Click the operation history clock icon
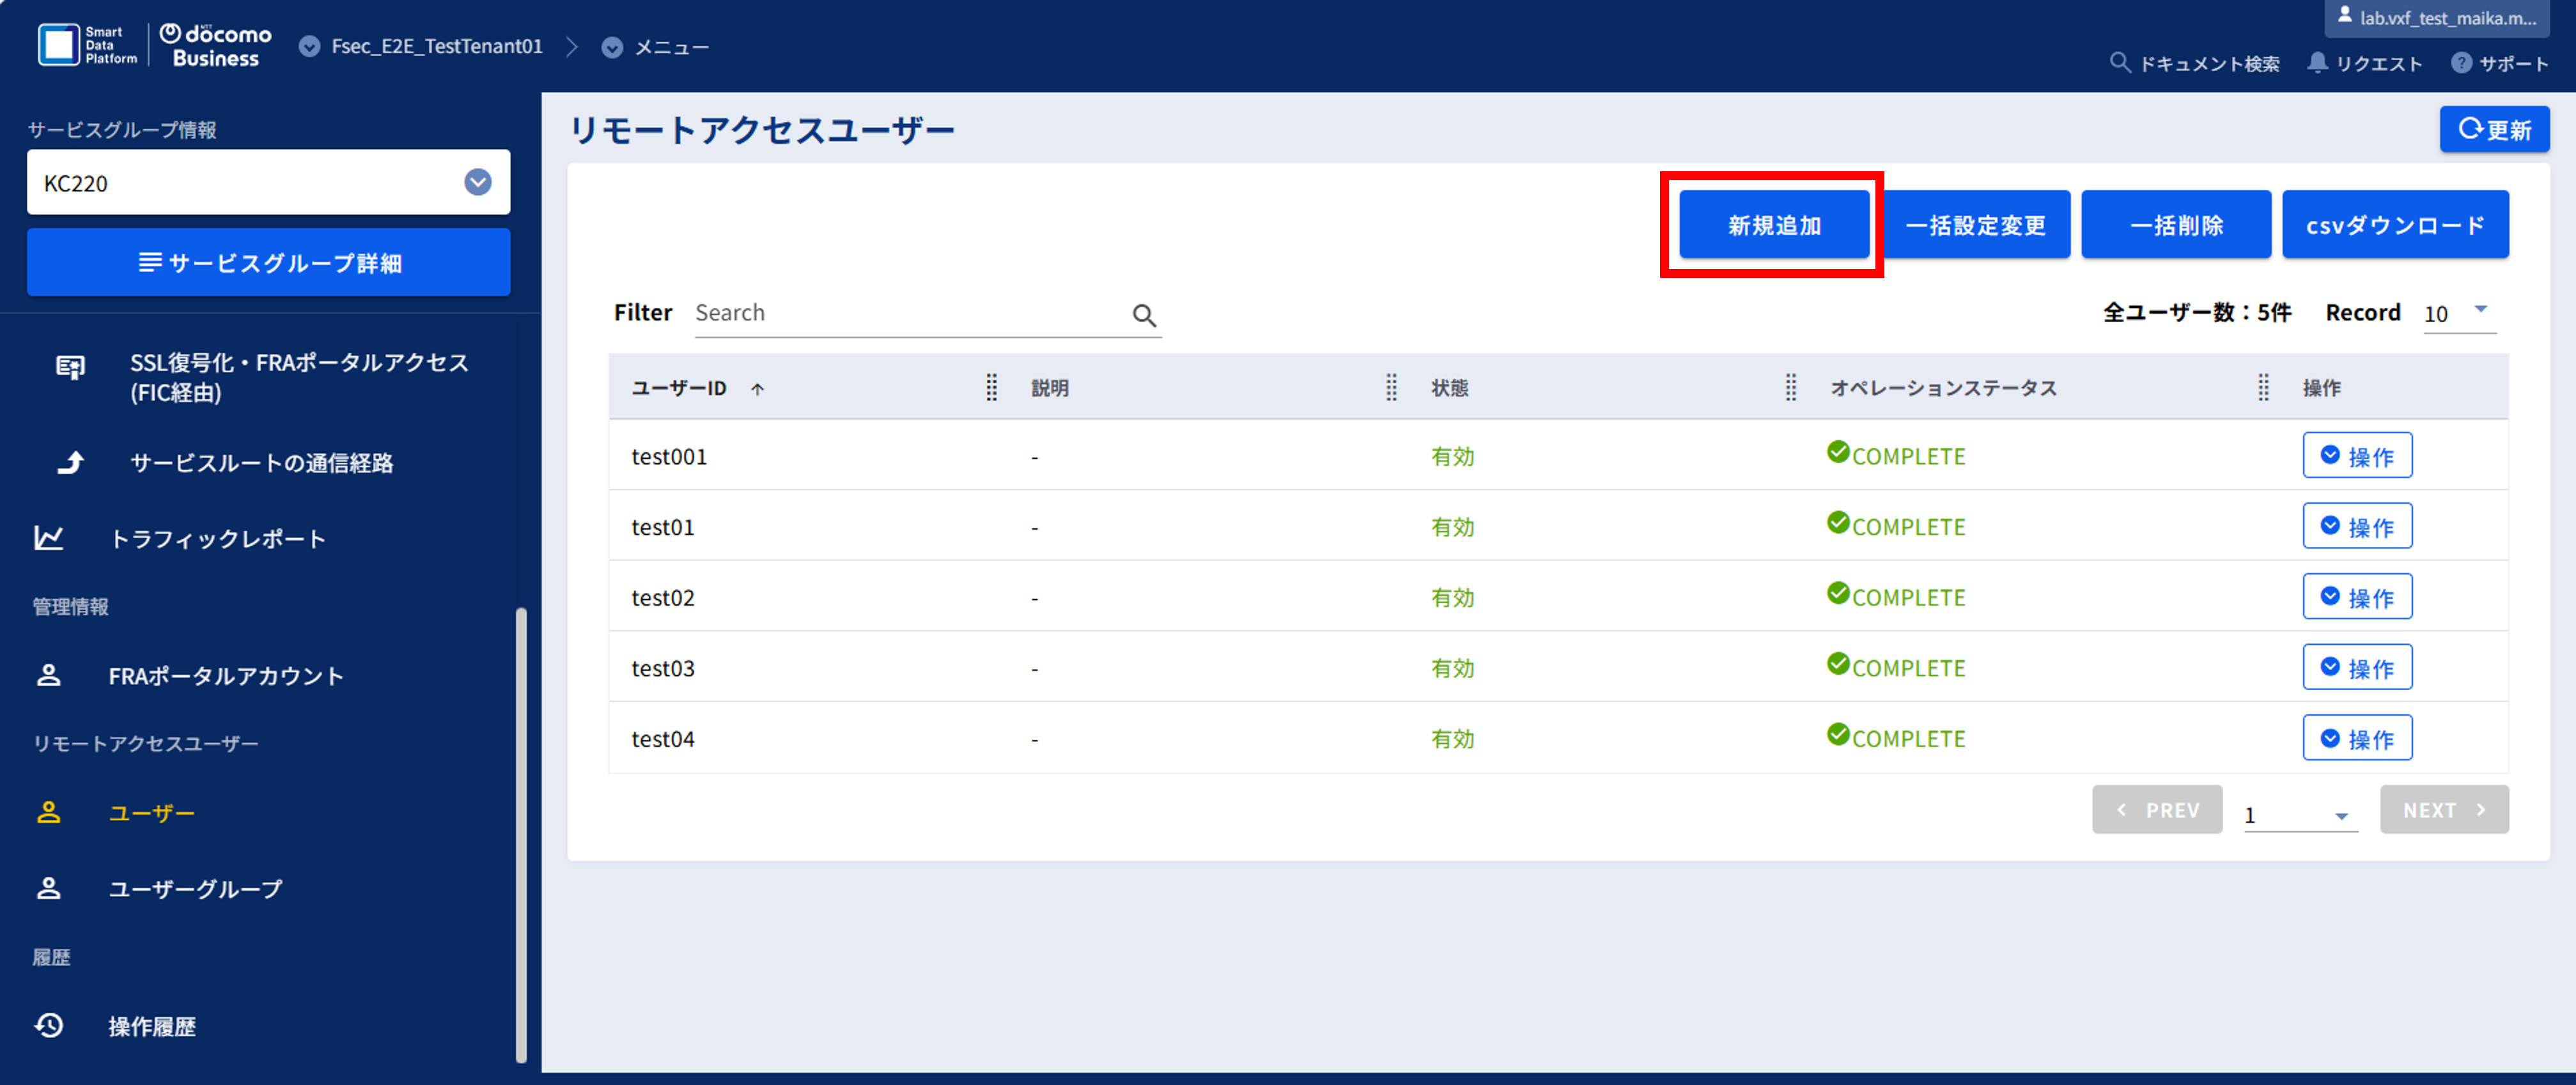The image size is (2576, 1085). click(49, 1025)
